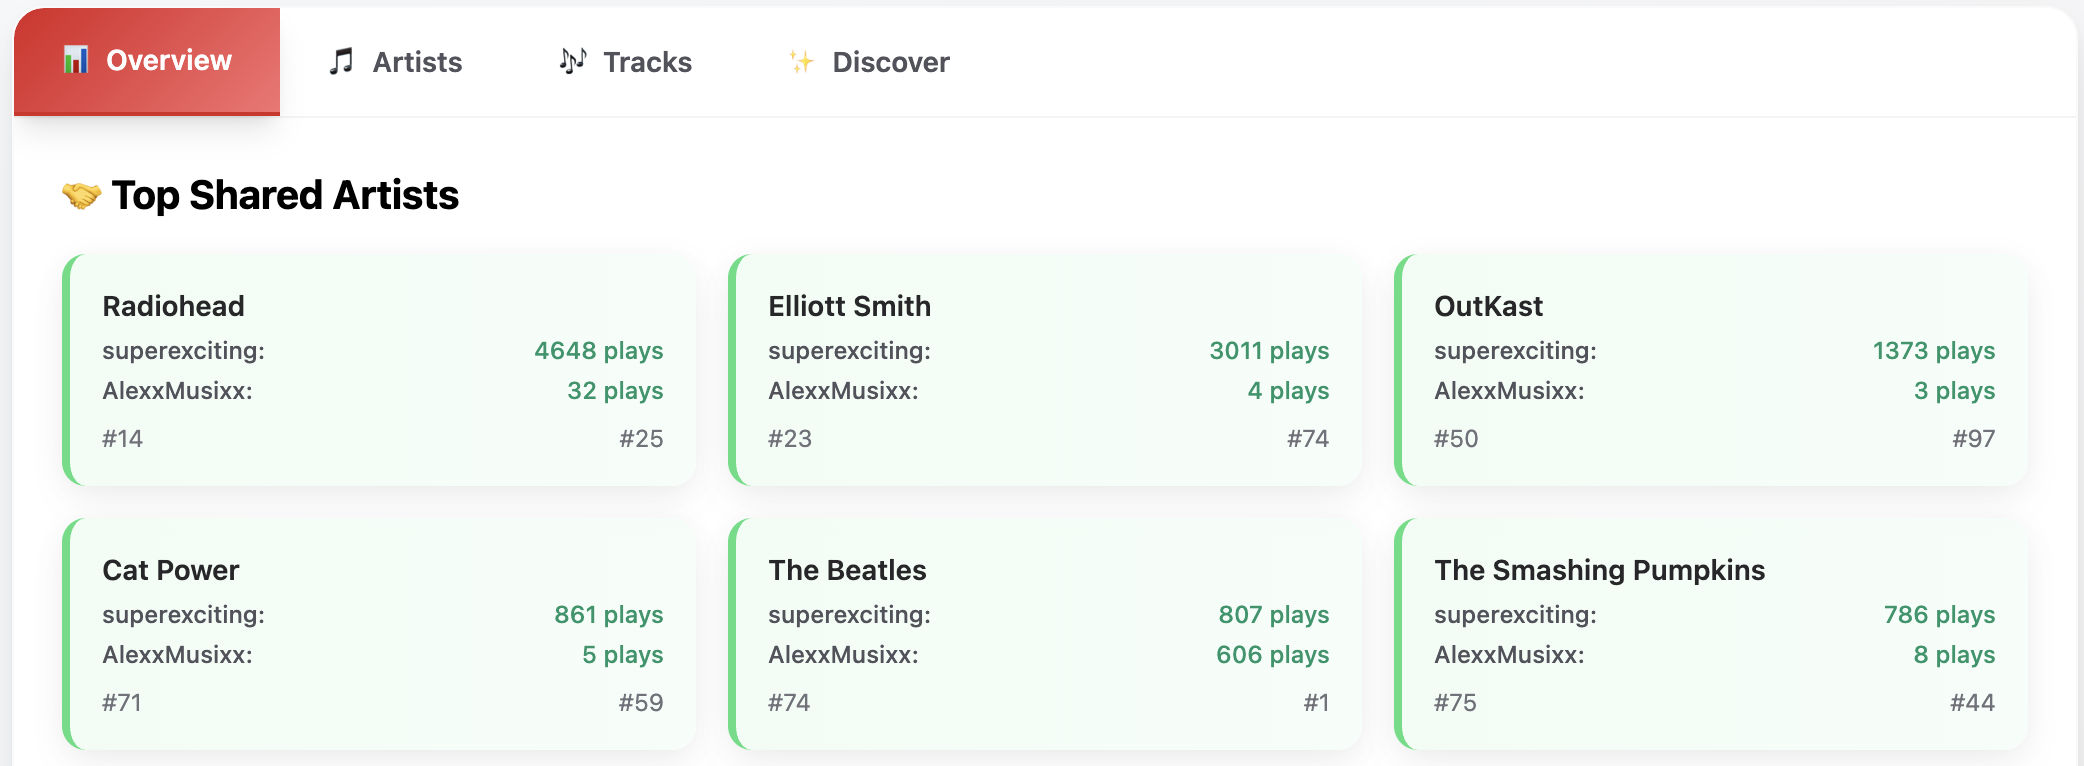Image resolution: width=2084 pixels, height=766 pixels.
Task: Click the bar chart icon on Overview tab
Action: (76, 60)
